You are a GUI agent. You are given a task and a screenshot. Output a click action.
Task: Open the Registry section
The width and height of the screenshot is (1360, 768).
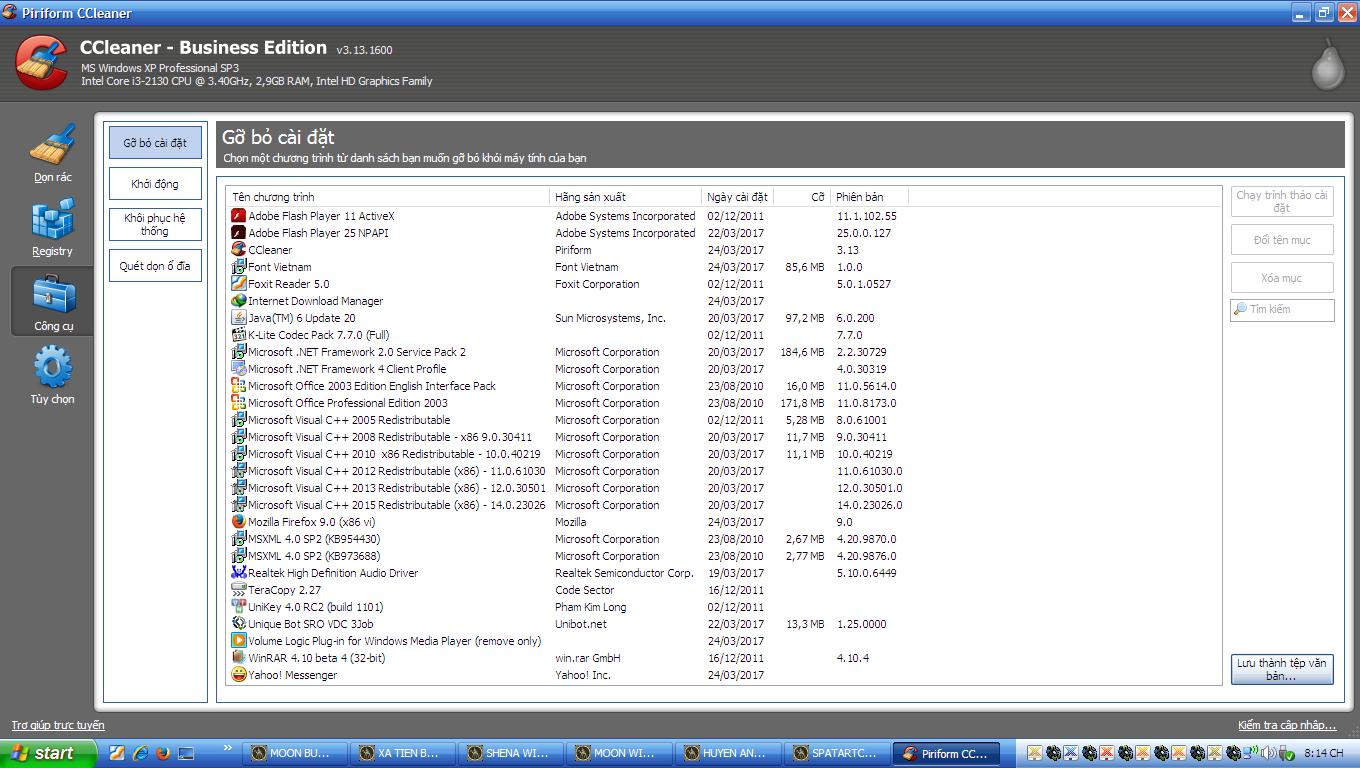pyautogui.click(x=52, y=227)
